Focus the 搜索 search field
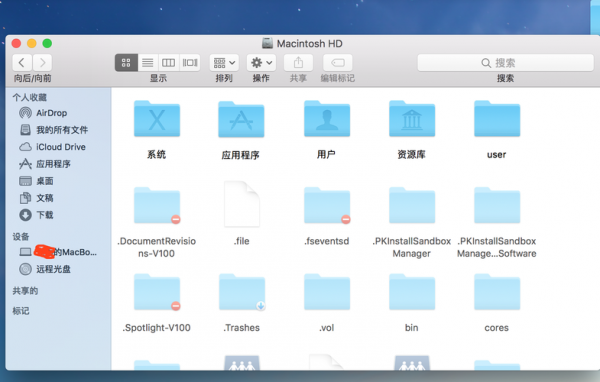Image resolution: width=600 pixels, height=382 pixels. (505, 63)
